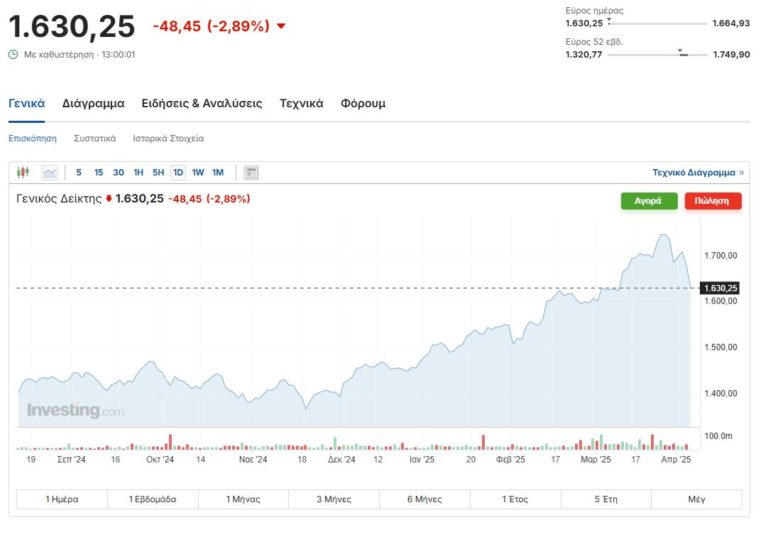Click the clock icon beside delayed time

(13, 54)
